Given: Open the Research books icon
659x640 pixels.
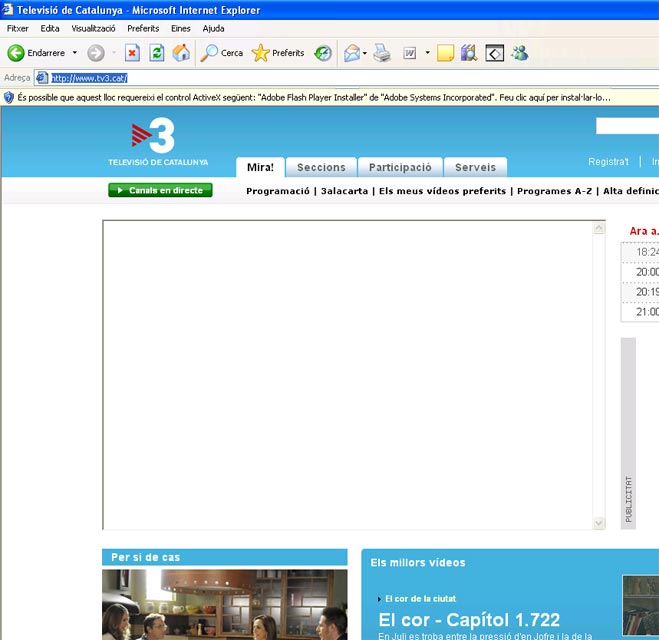Looking at the screenshot, I should click(469, 53).
